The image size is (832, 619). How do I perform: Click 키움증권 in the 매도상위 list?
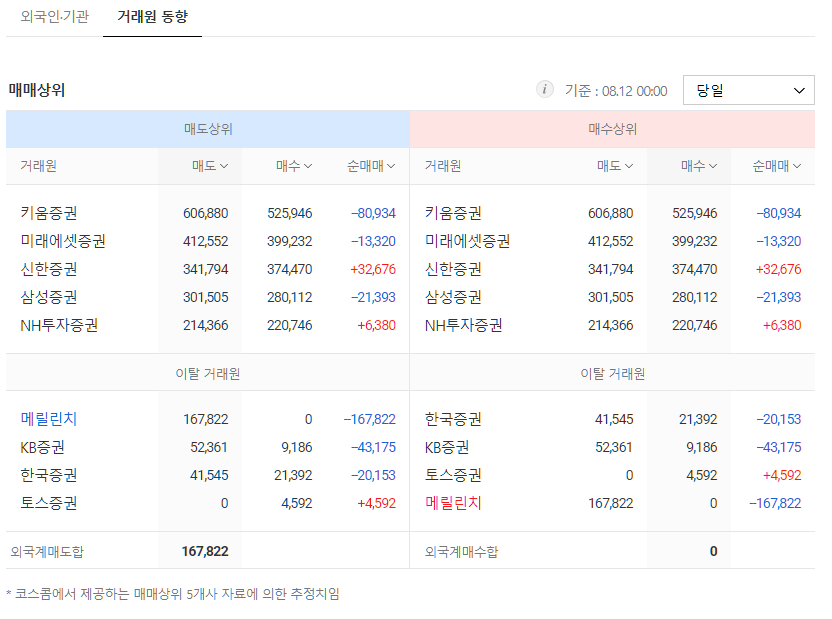49,213
